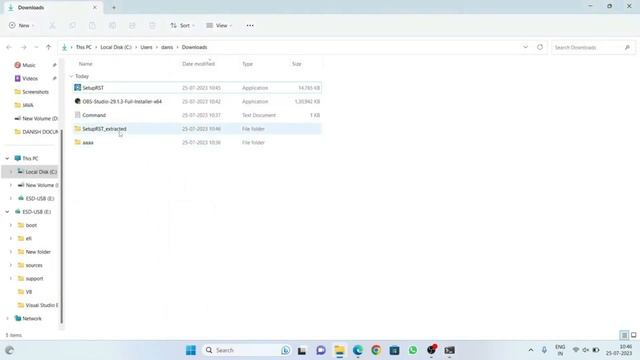Expand the Local Disk (C:) tree node
640x360 pixels.
coord(11,172)
